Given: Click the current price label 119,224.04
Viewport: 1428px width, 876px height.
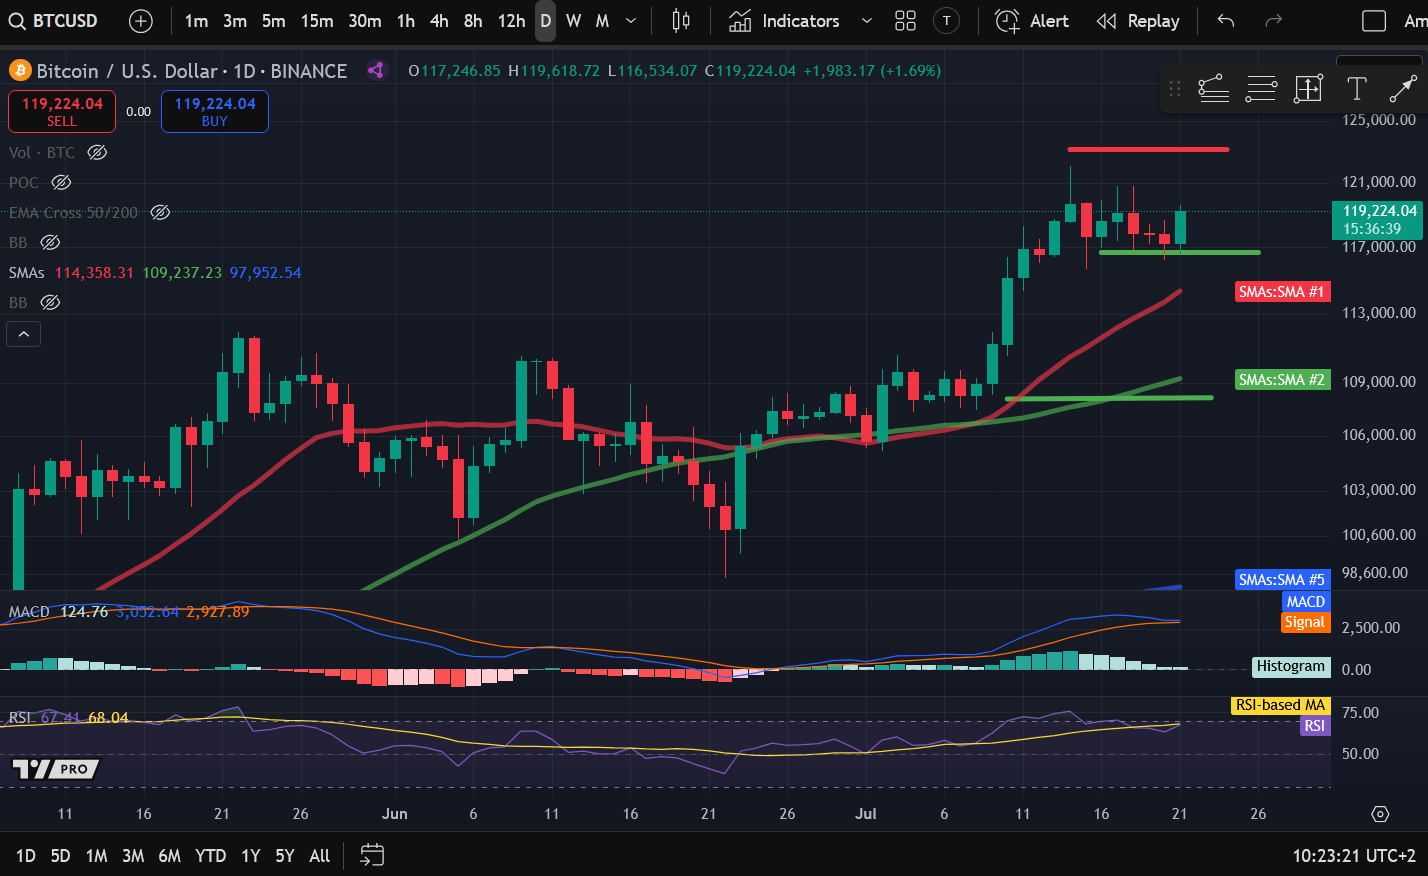Looking at the screenshot, I should pyautogui.click(x=1378, y=220).
